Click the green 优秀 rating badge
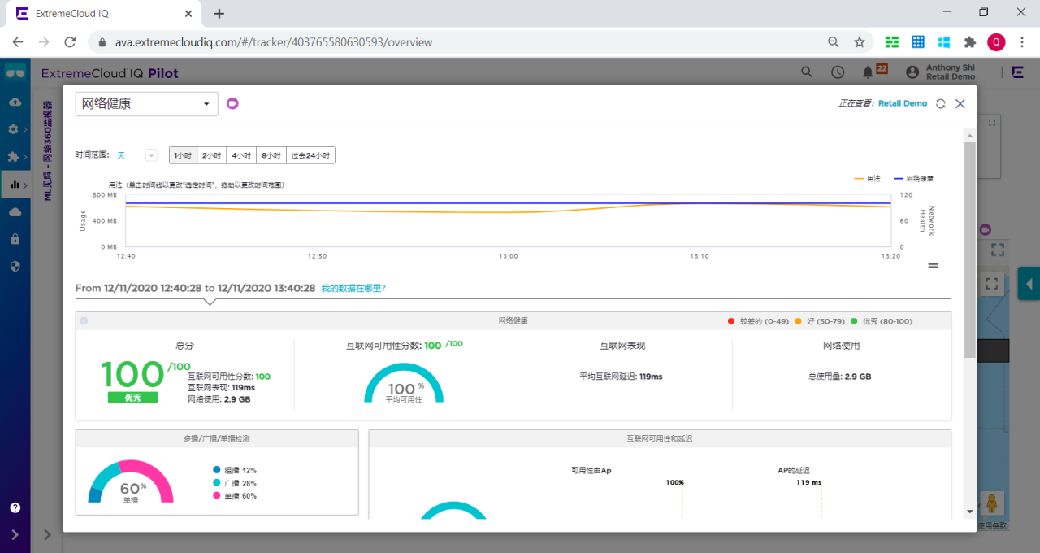This screenshot has width=1040, height=553. tap(133, 398)
